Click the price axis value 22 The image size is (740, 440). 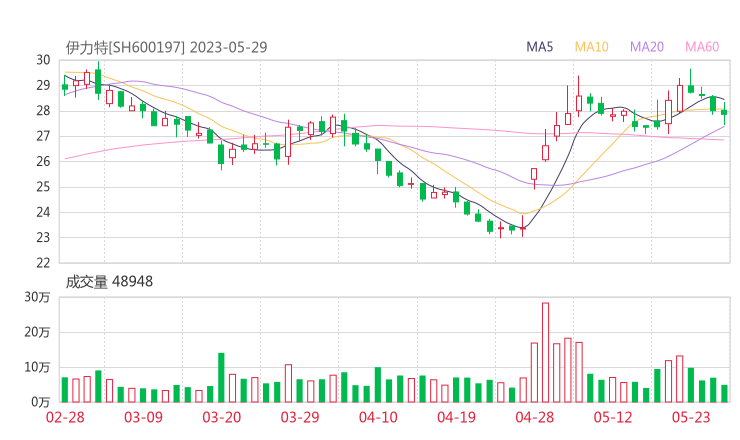[x=43, y=263]
